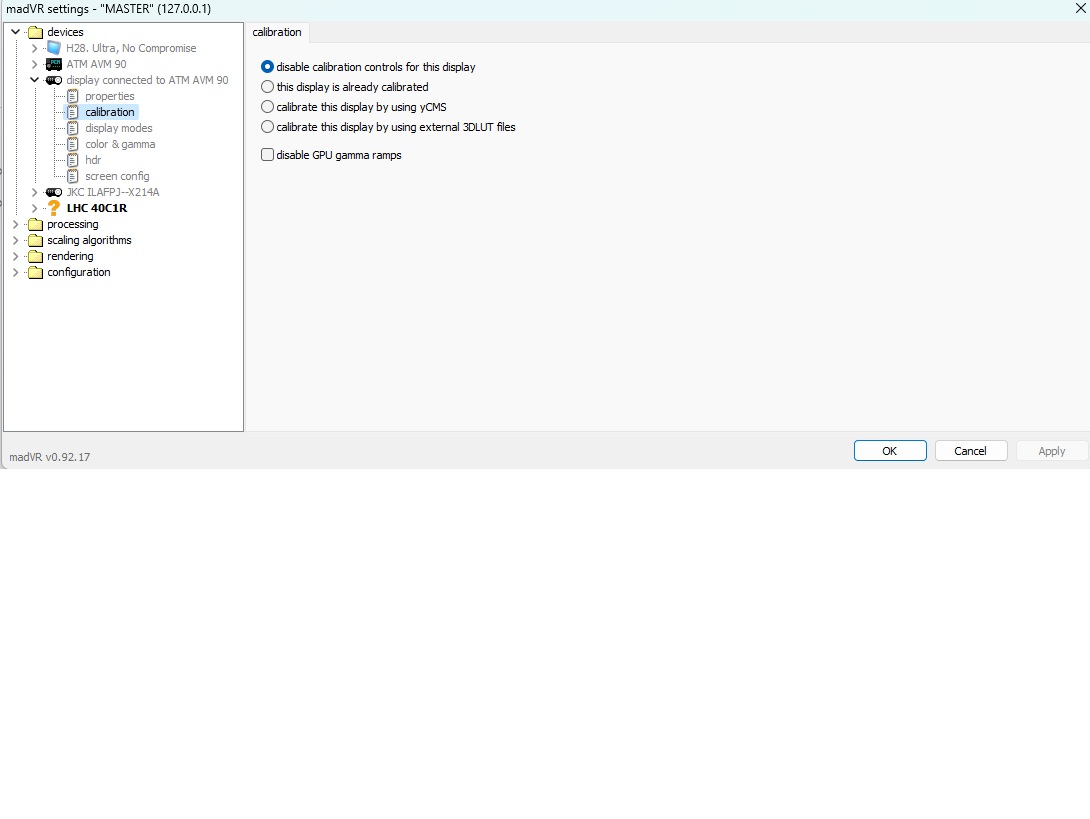Select the ATM AVM 90 device label
Screen dimensions: 1090x819
click(x=97, y=64)
